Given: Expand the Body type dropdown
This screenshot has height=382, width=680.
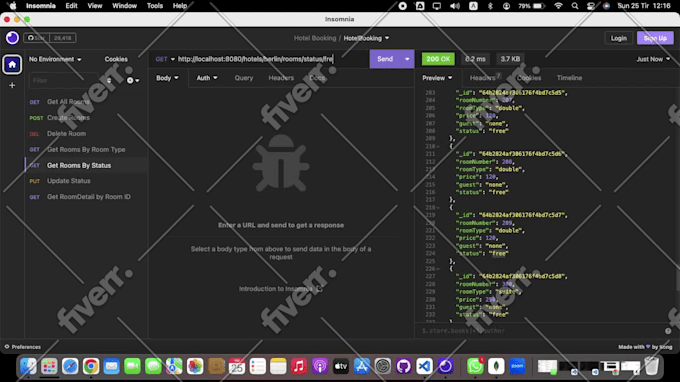Looking at the screenshot, I should tap(167, 78).
